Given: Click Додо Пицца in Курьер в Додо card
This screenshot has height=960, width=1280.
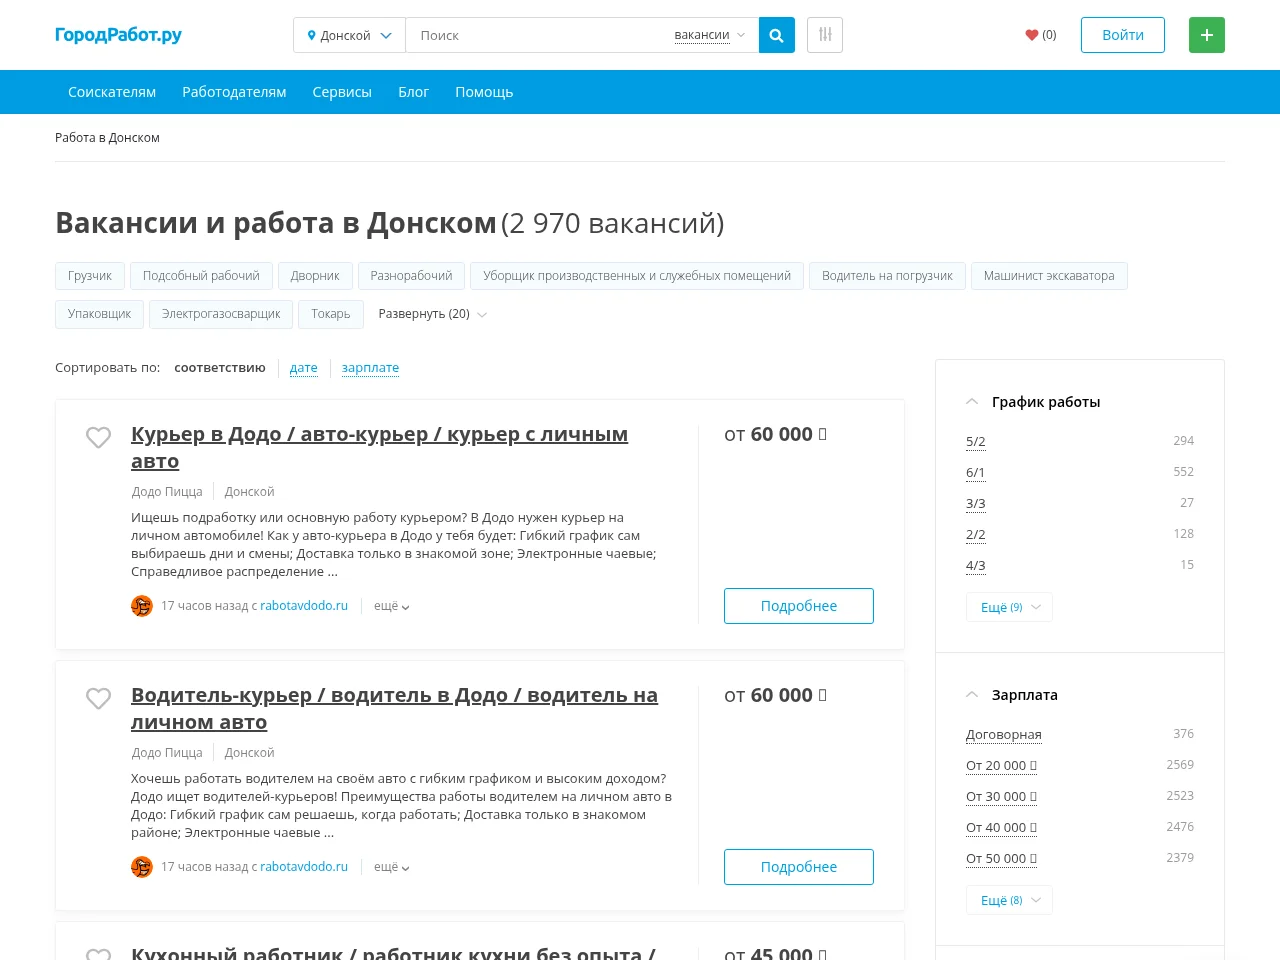Looking at the screenshot, I should coord(167,492).
